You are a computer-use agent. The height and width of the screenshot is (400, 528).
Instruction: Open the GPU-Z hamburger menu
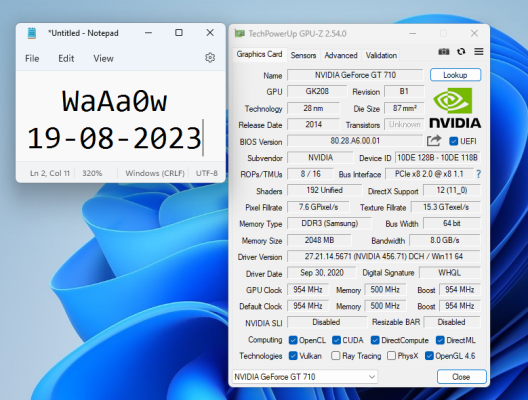[478, 52]
